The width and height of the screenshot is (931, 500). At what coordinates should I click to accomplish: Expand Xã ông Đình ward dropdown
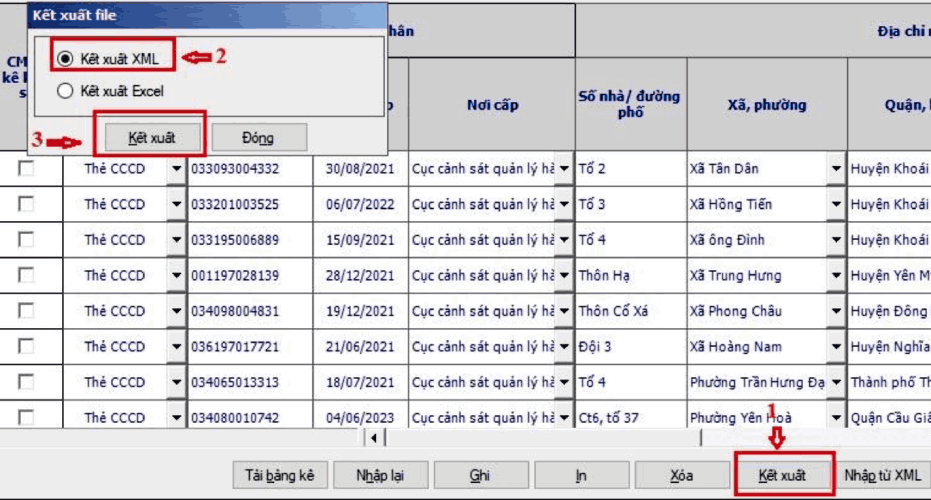click(836, 240)
